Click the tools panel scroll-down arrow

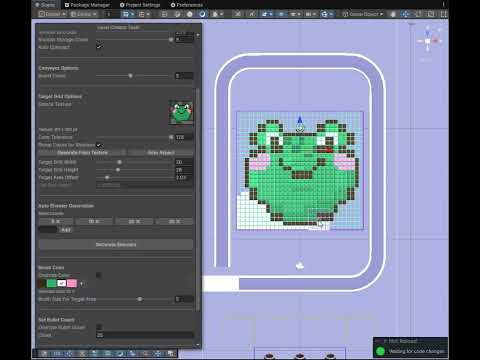[198, 345]
